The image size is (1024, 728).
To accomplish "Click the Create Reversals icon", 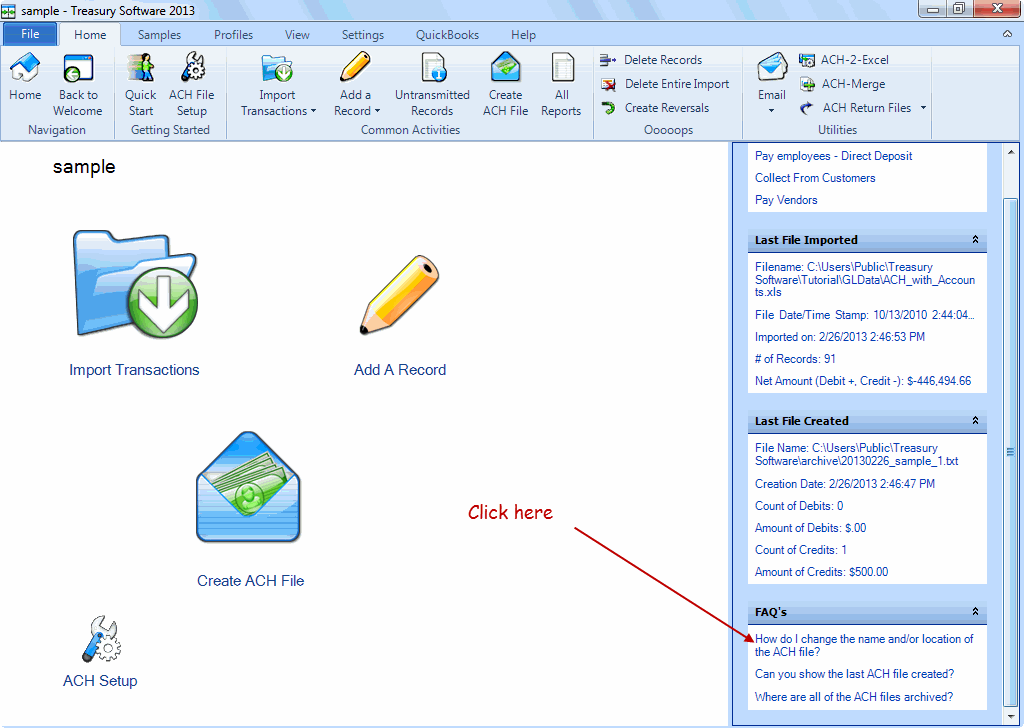I will click(x=609, y=108).
